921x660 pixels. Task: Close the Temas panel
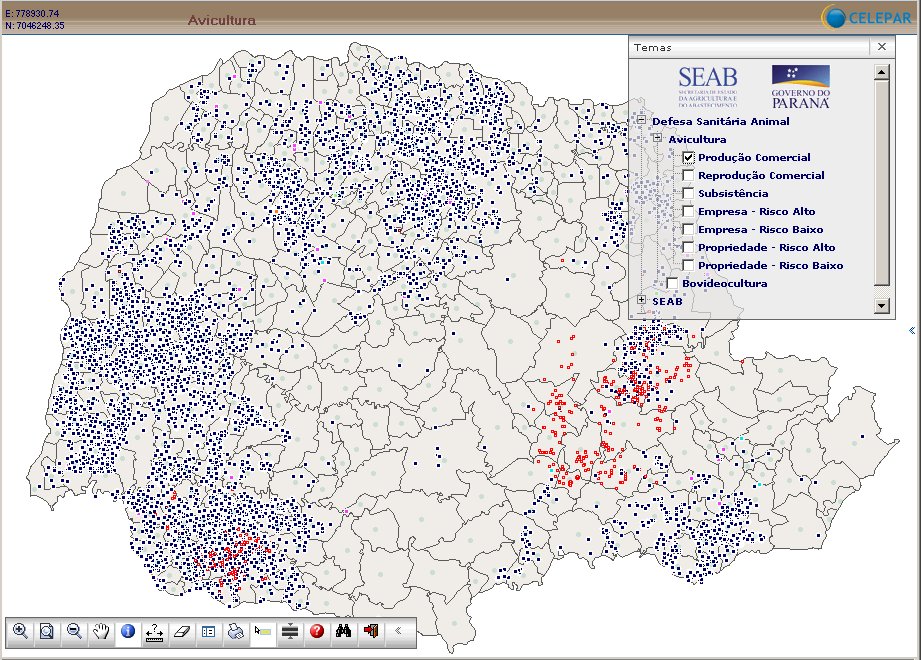[881, 47]
